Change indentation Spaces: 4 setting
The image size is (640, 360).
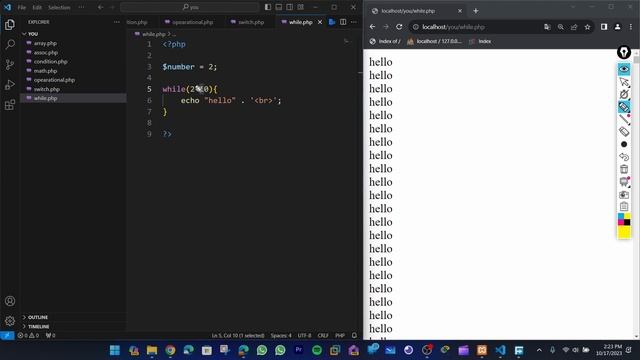click(281, 336)
